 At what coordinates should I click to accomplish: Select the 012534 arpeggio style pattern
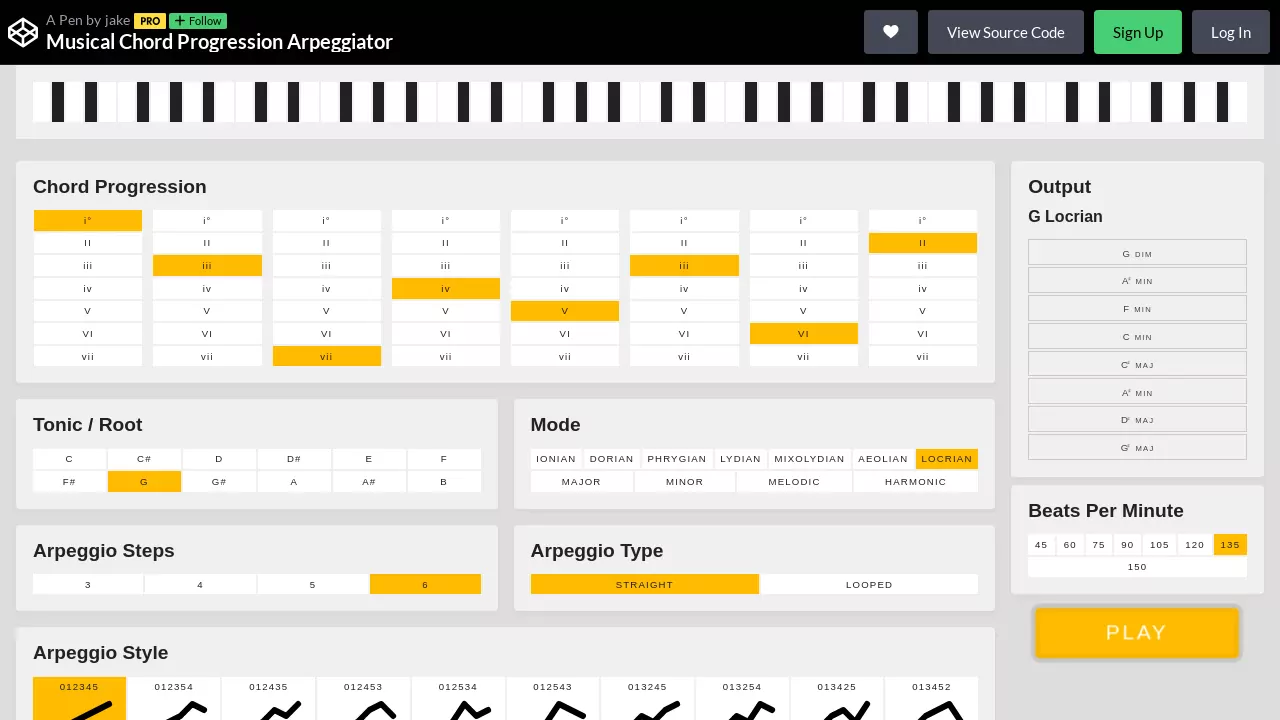[458, 699]
